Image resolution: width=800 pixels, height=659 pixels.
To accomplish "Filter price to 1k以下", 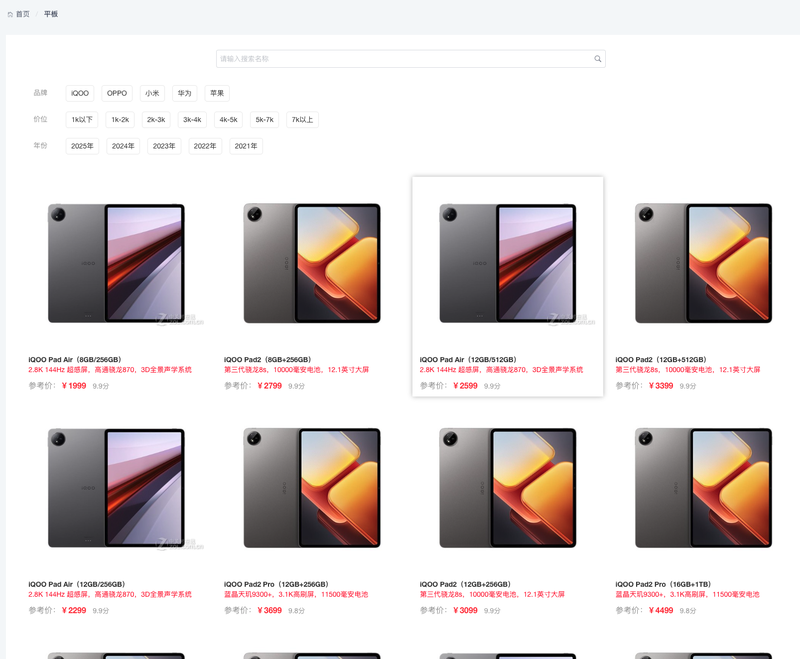I will 82,120.
